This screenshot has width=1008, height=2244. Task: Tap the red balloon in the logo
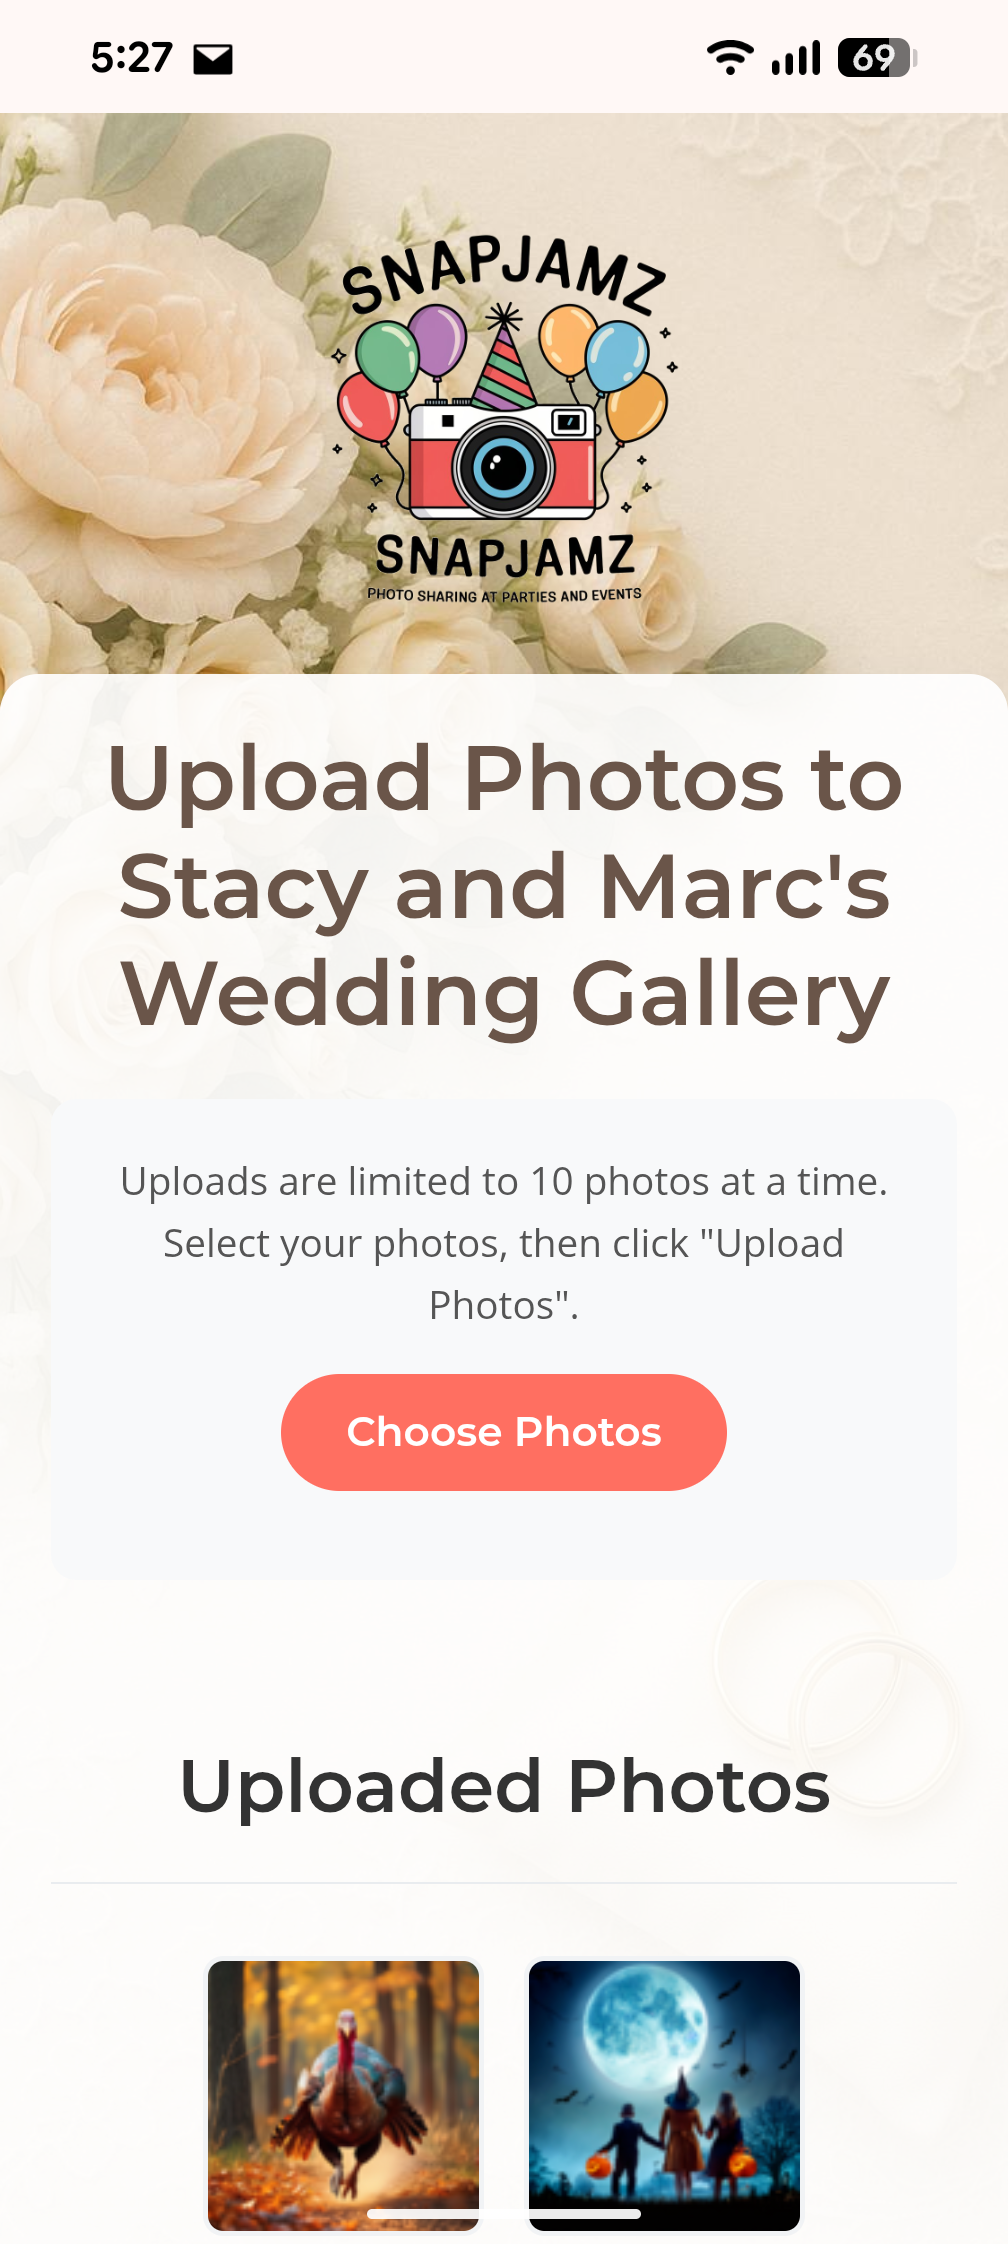368,407
